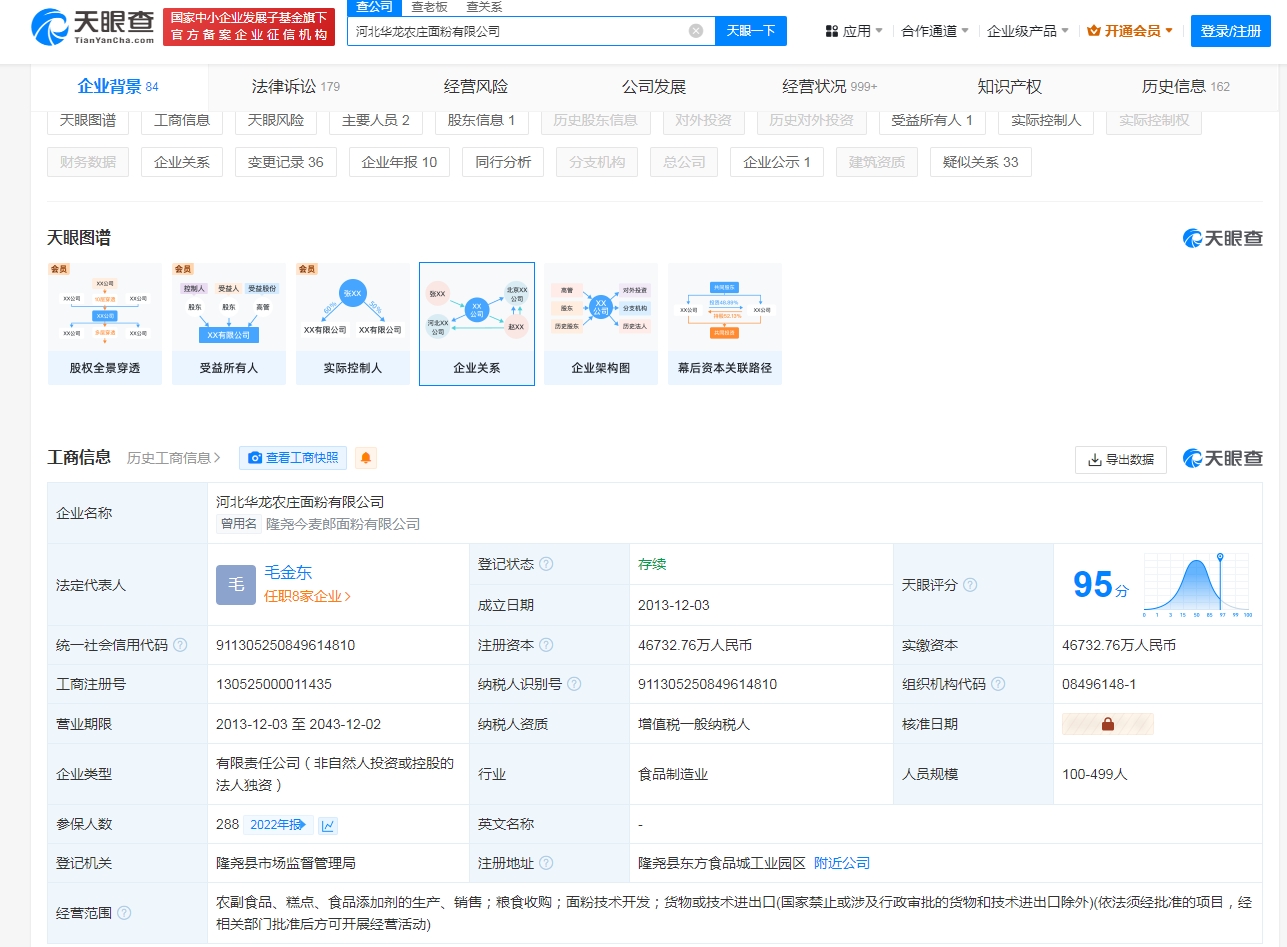Click the 官方备案企业征信机构 red banner
The height and width of the screenshot is (947, 1287).
click(249, 27)
